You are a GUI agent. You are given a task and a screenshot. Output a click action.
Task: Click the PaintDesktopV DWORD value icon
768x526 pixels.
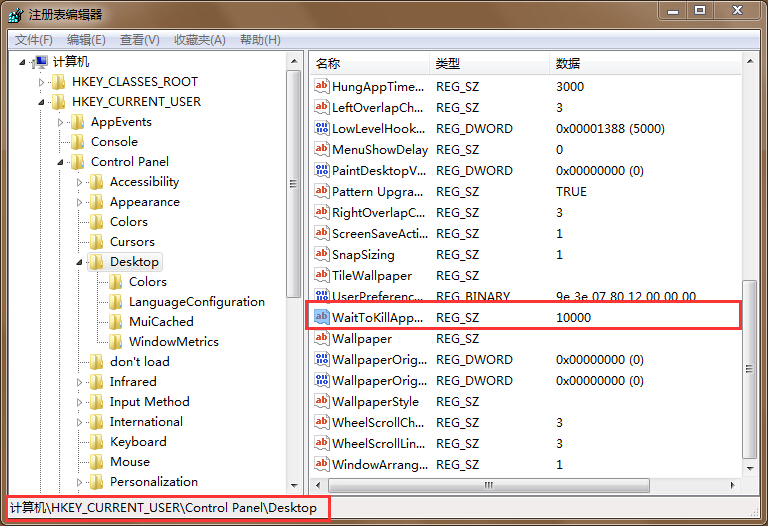322,170
